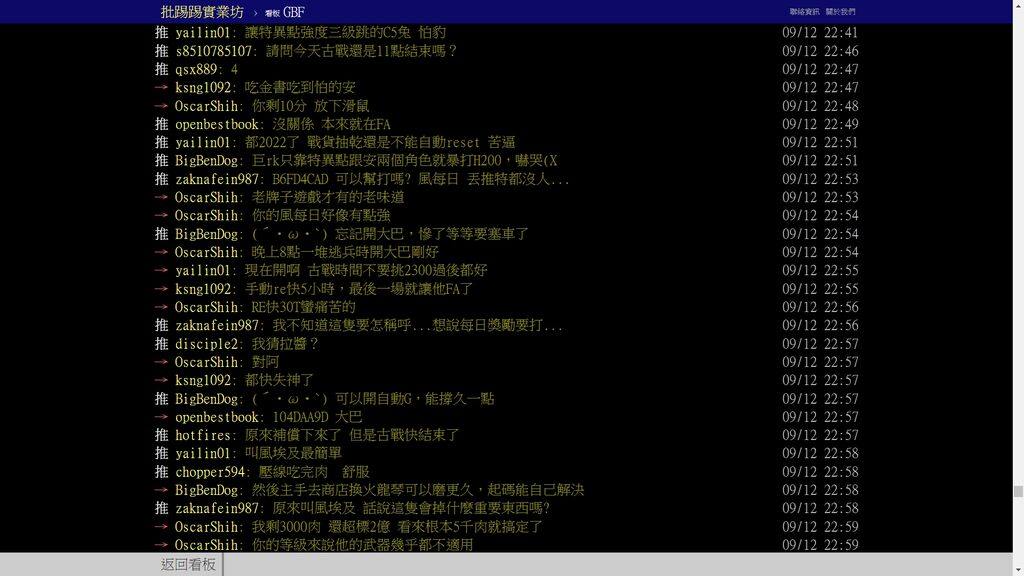
Task: Click comment '你剩10分 放下滑鼠'
Action: (x=310, y=106)
